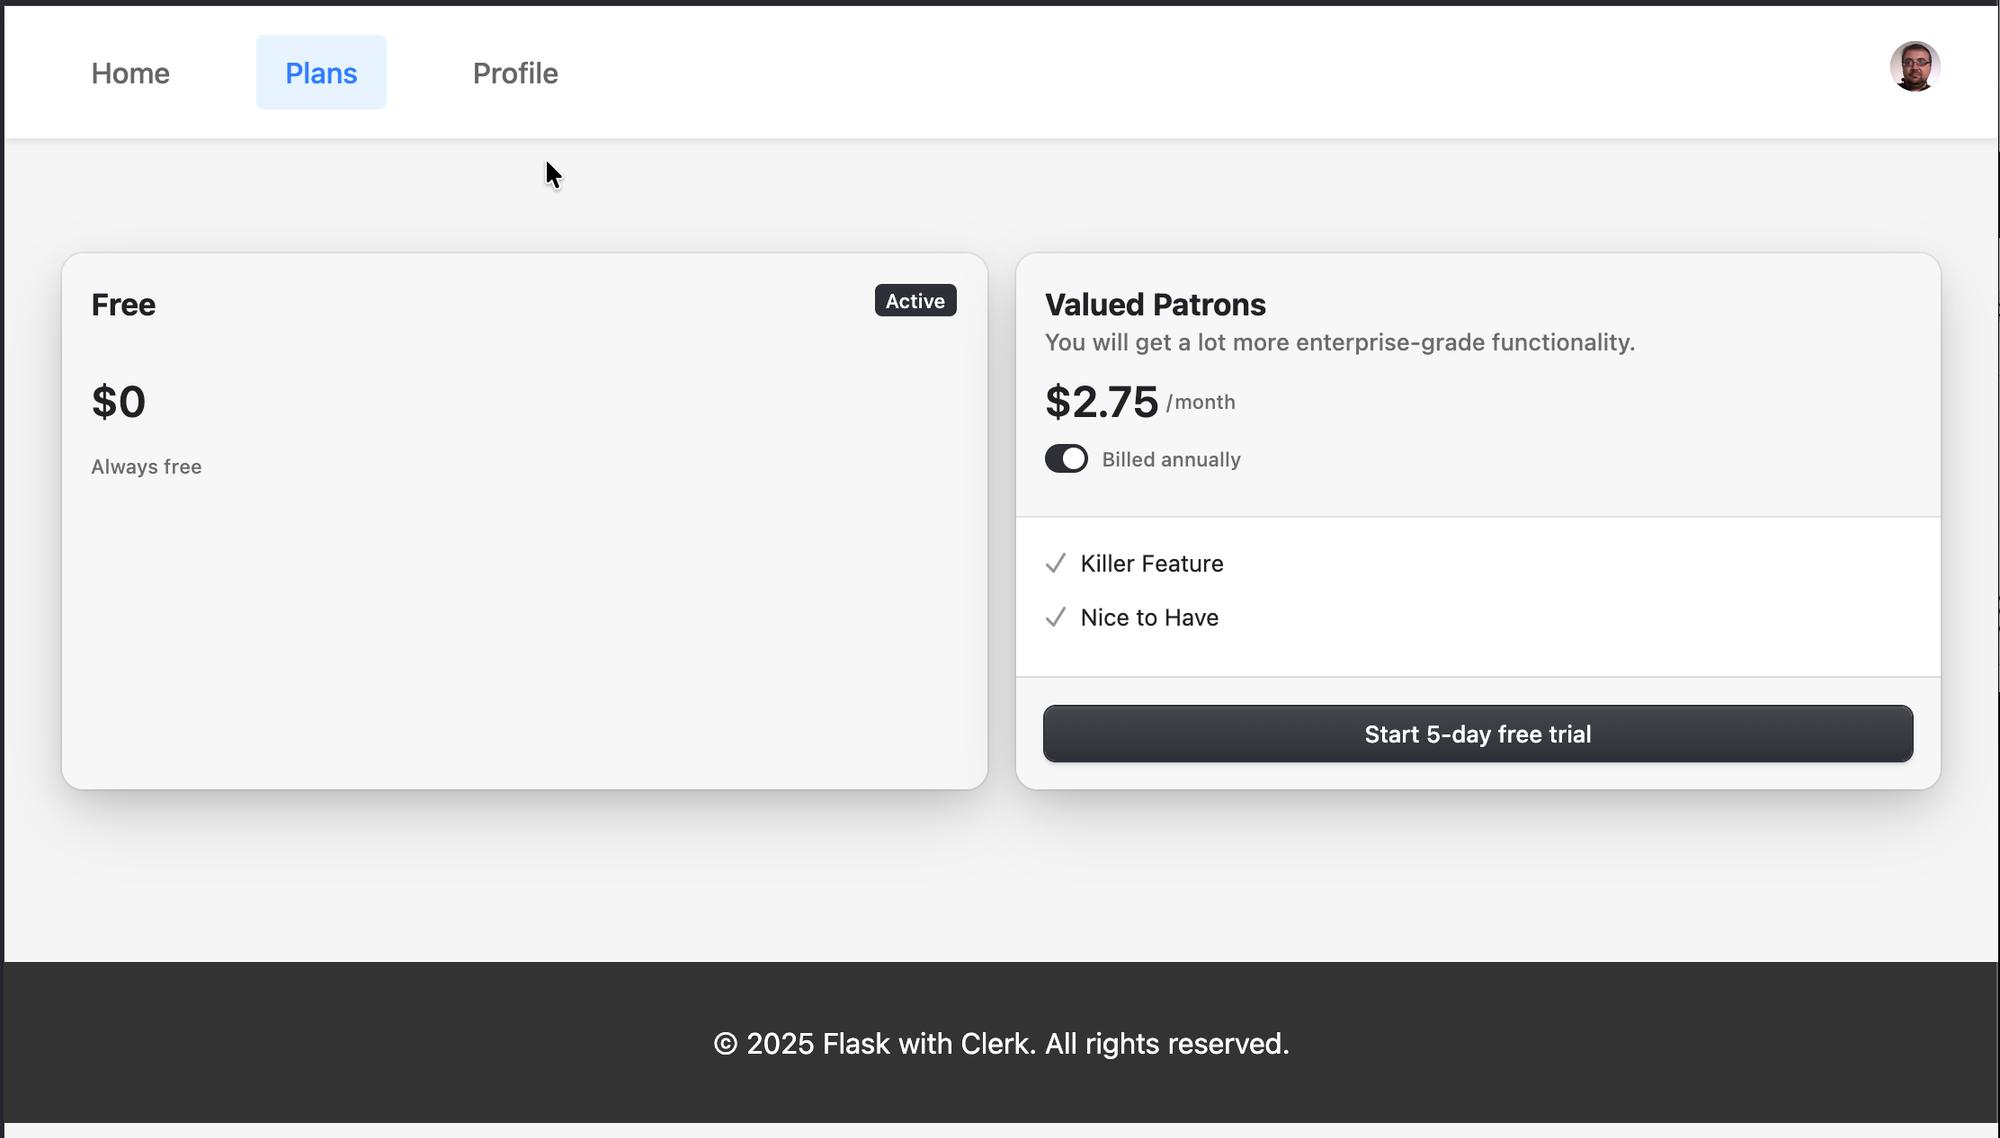Toggle the Billed annually switch

pyautogui.click(x=1066, y=459)
